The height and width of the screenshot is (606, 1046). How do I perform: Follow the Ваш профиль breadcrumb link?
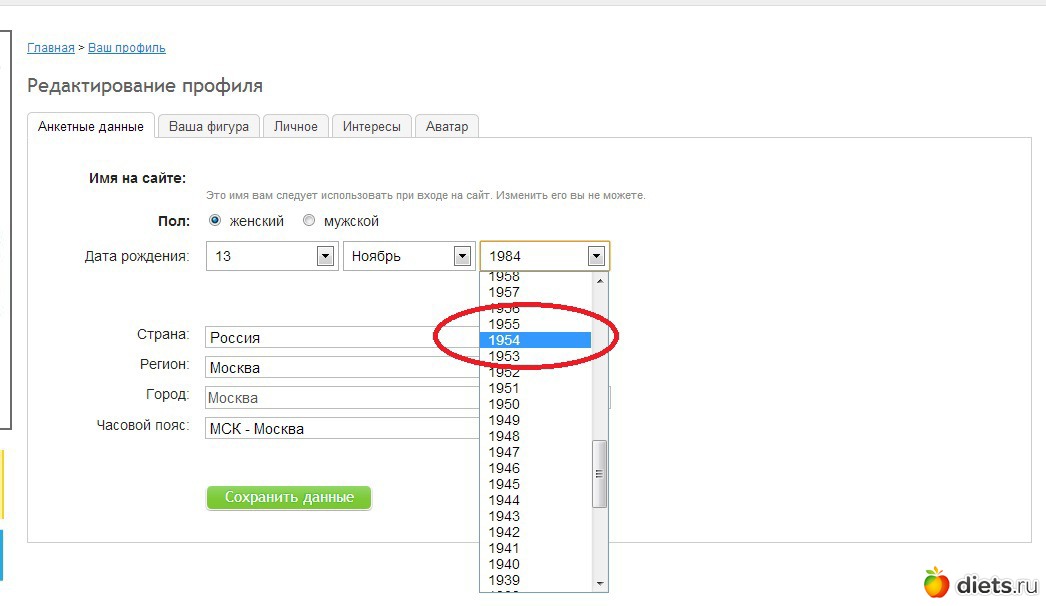point(127,48)
